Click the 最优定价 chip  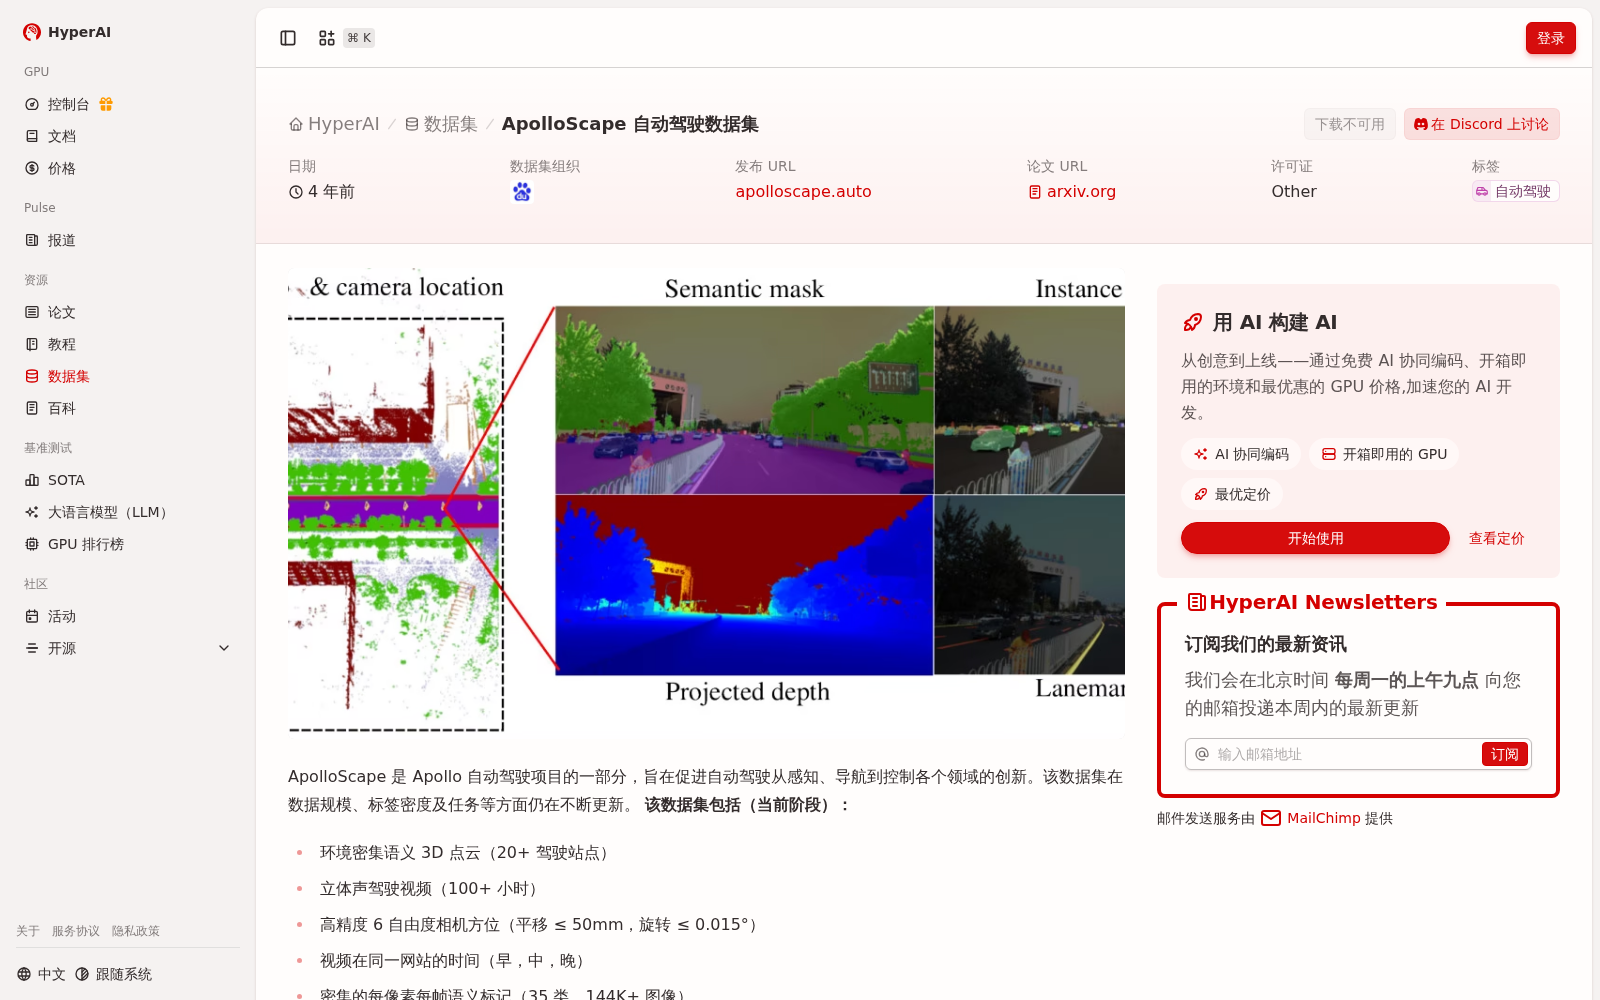click(x=1232, y=494)
